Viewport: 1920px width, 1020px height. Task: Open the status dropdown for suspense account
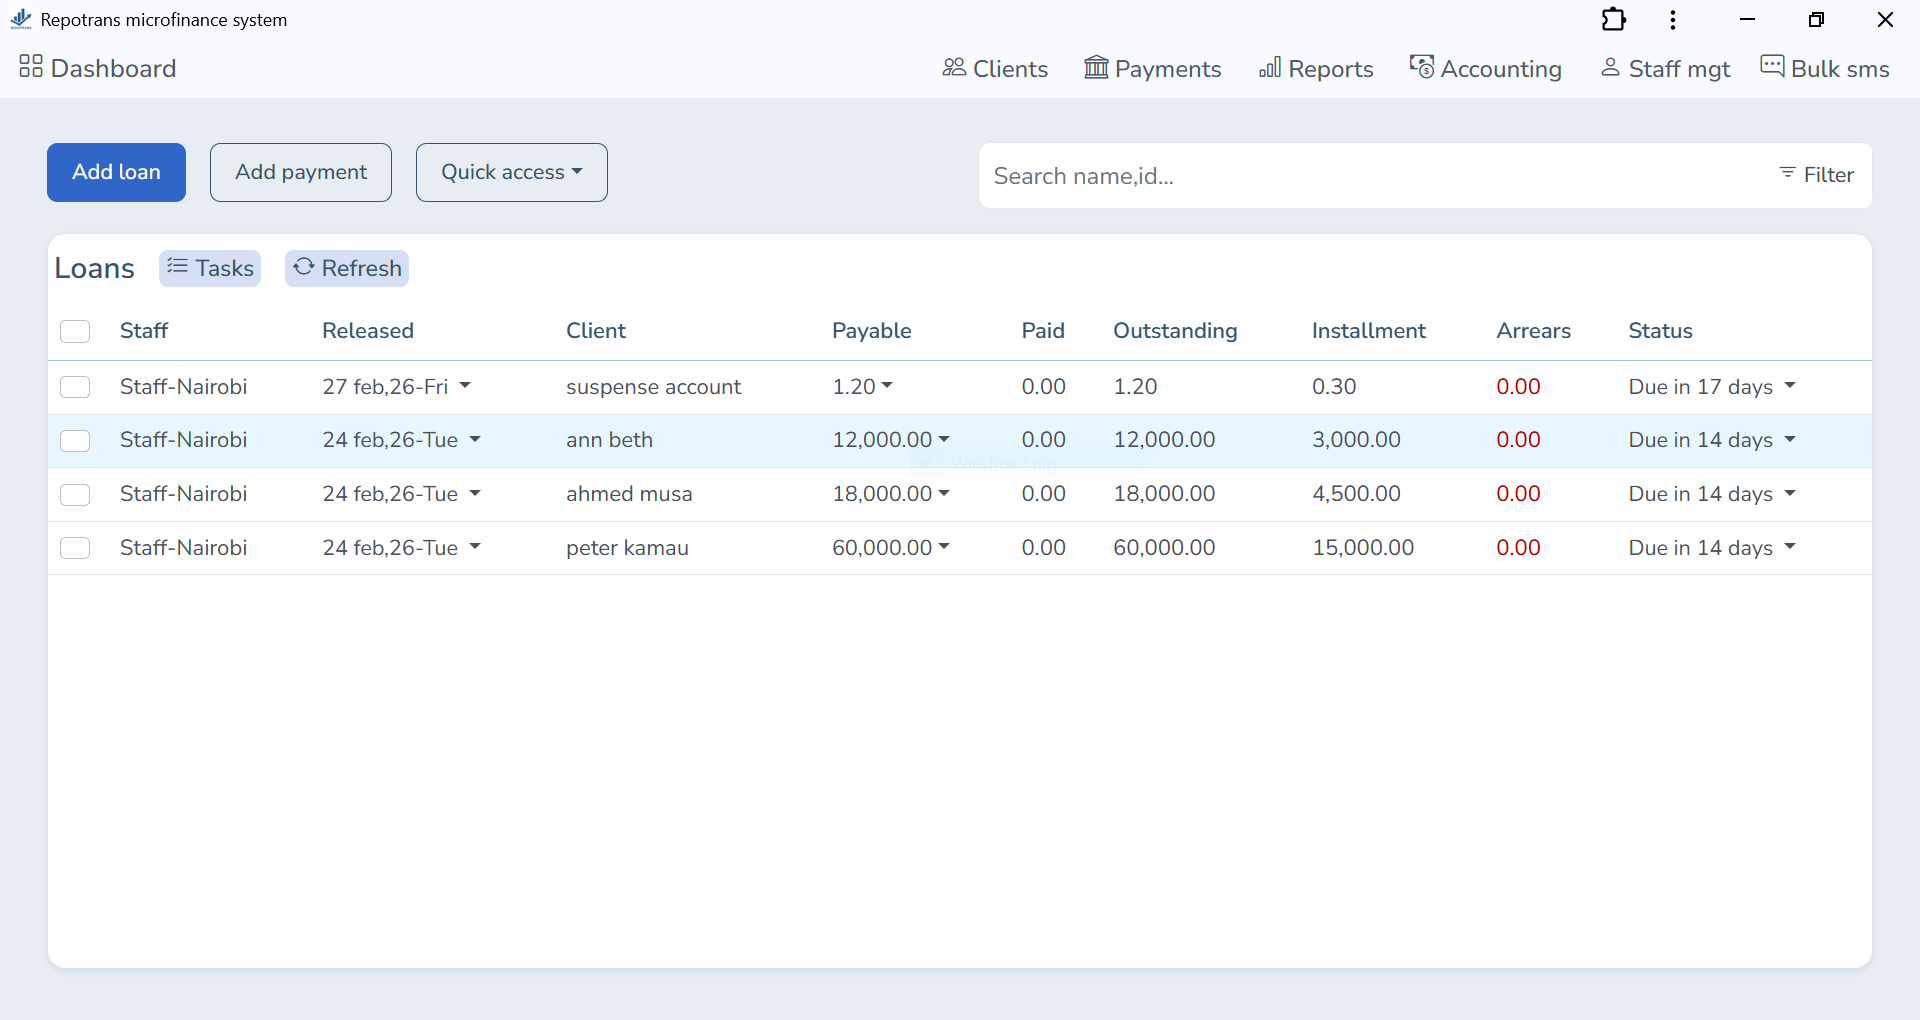tap(1790, 387)
